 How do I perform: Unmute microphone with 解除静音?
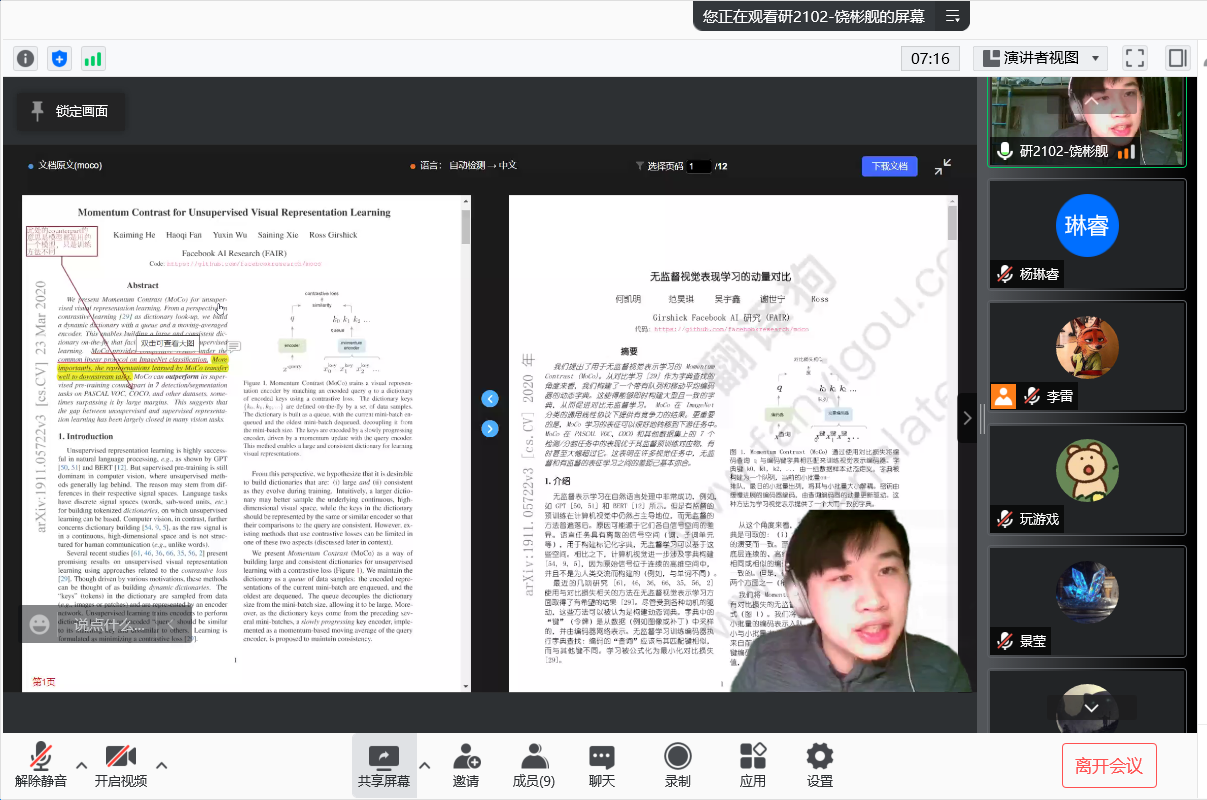pyautogui.click(x=41, y=765)
